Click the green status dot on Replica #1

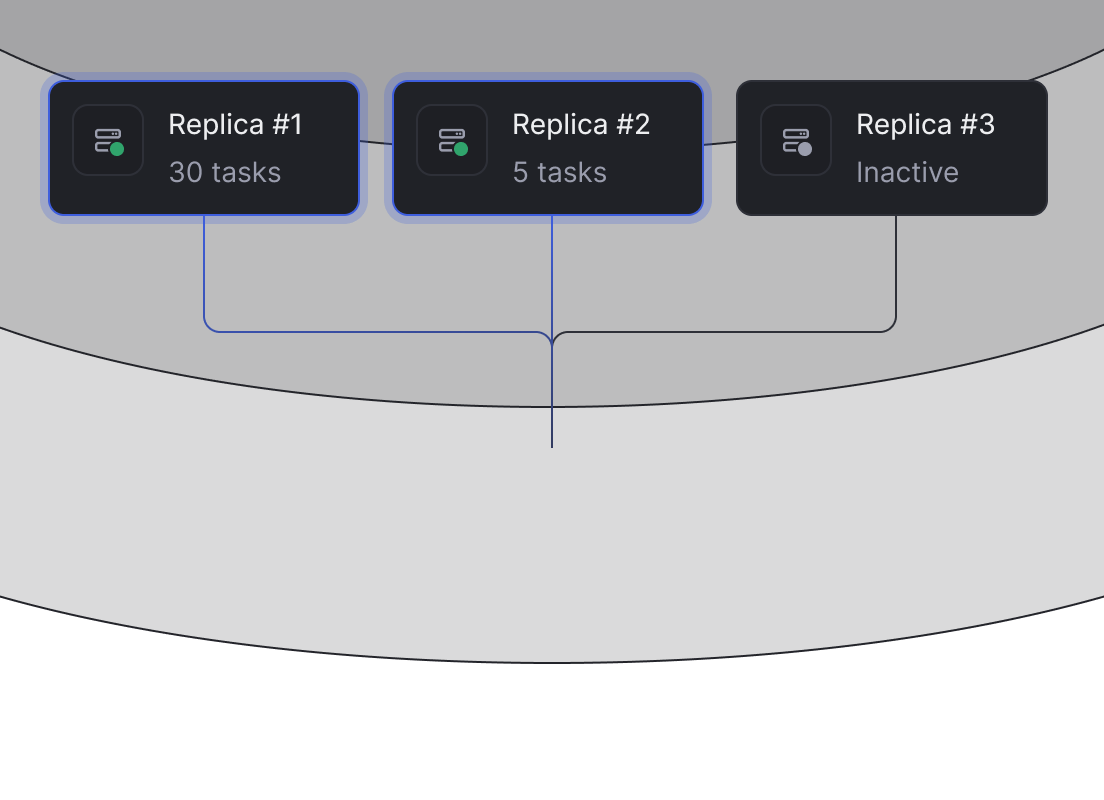[117, 150]
